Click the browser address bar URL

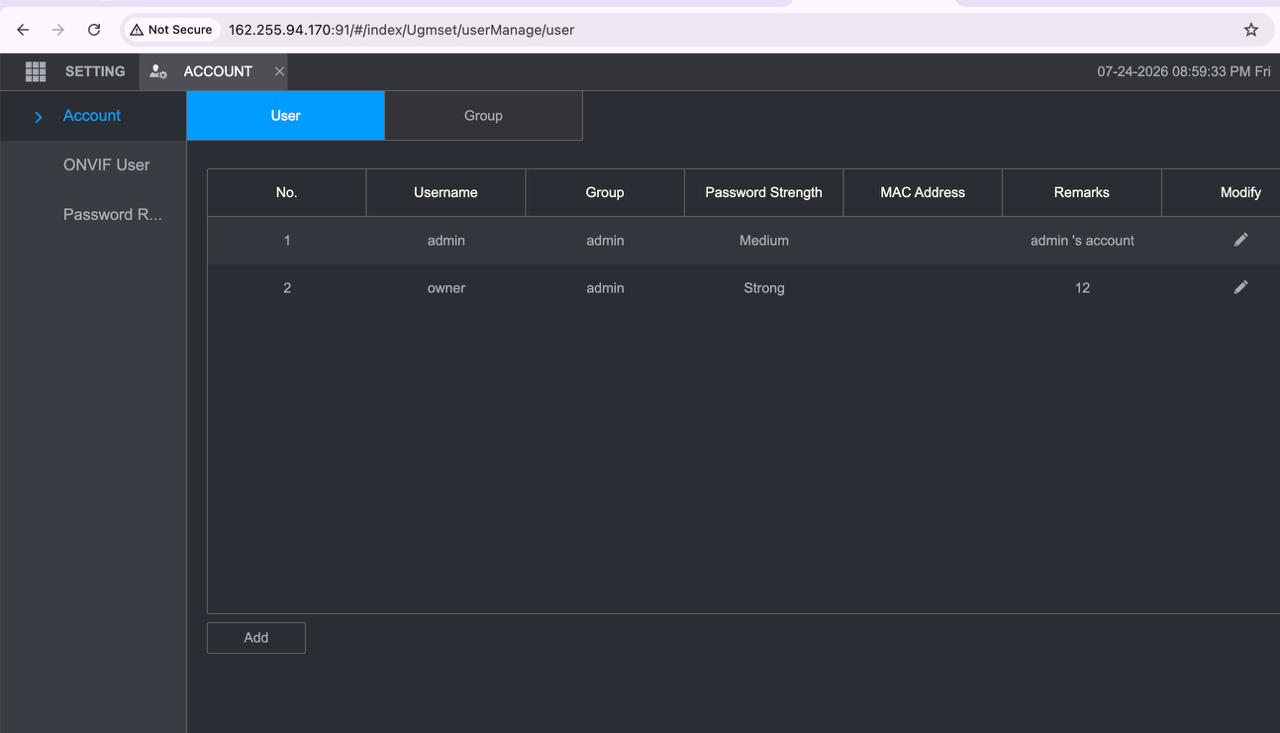tap(401, 30)
